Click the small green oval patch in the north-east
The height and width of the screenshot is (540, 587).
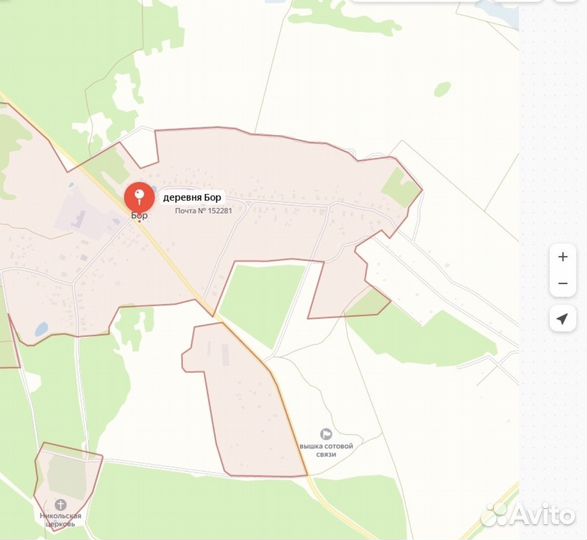pos(442,89)
